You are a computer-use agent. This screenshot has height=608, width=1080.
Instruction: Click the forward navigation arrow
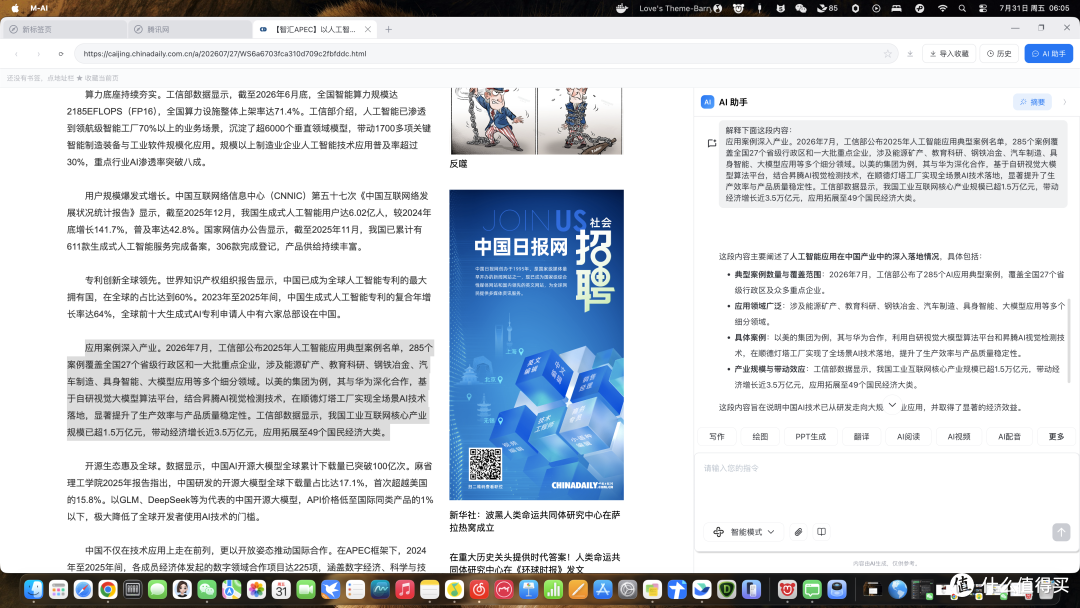(x=39, y=54)
